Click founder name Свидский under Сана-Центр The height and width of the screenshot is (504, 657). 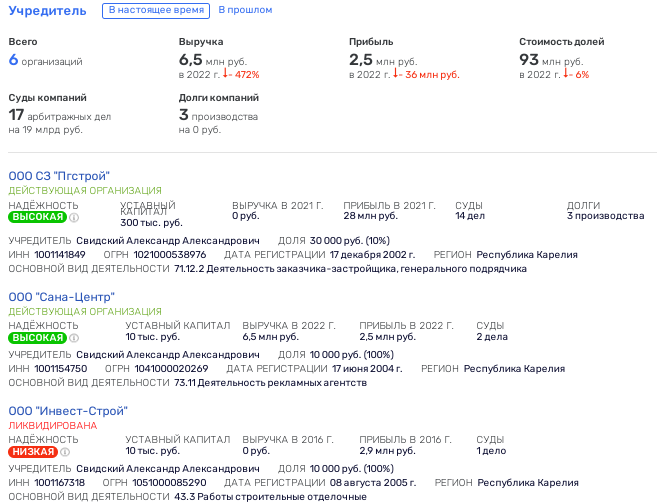coord(168,355)
